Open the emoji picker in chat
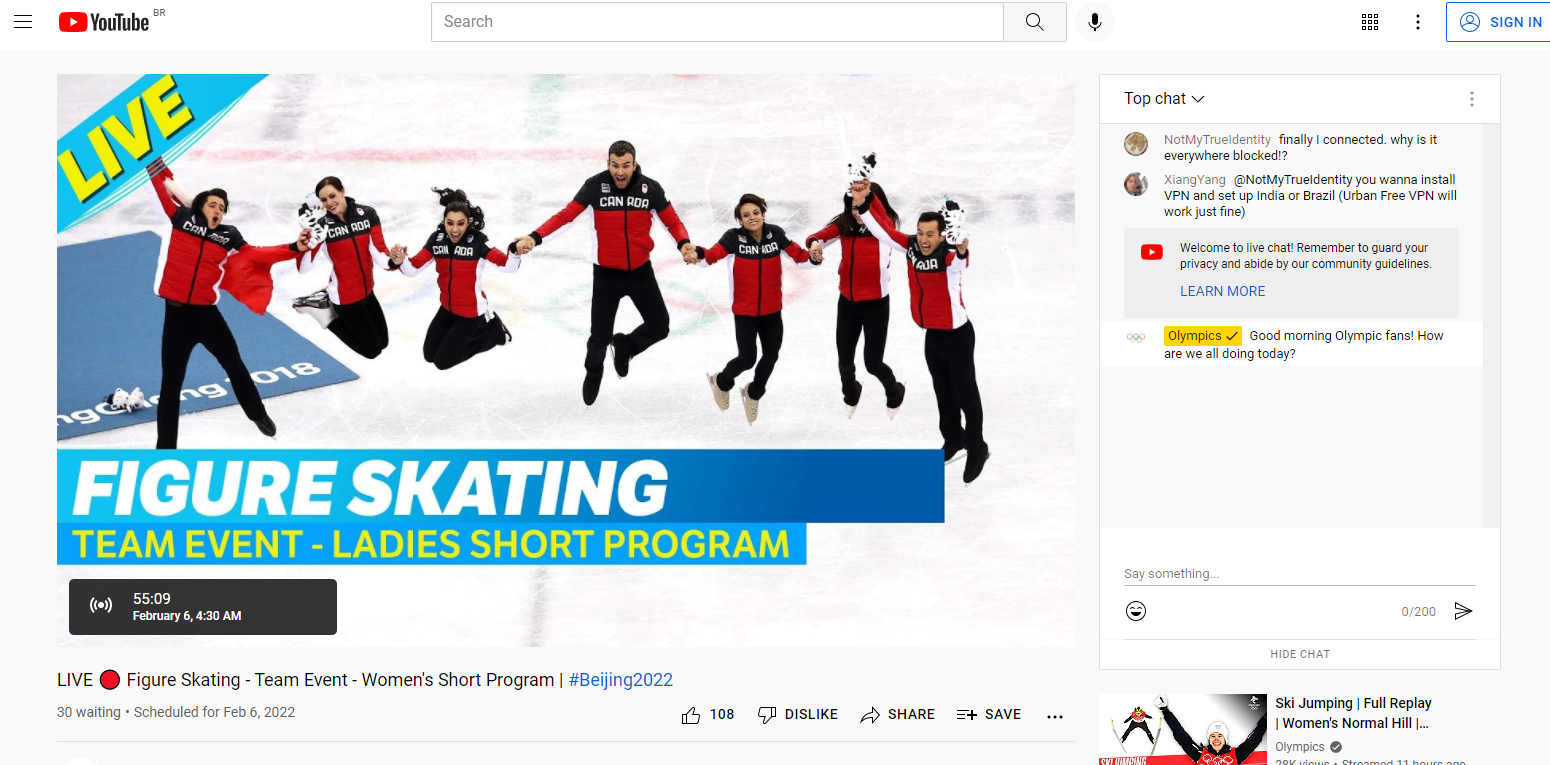The image size is (1550, 765). (x=1136, y=611)
